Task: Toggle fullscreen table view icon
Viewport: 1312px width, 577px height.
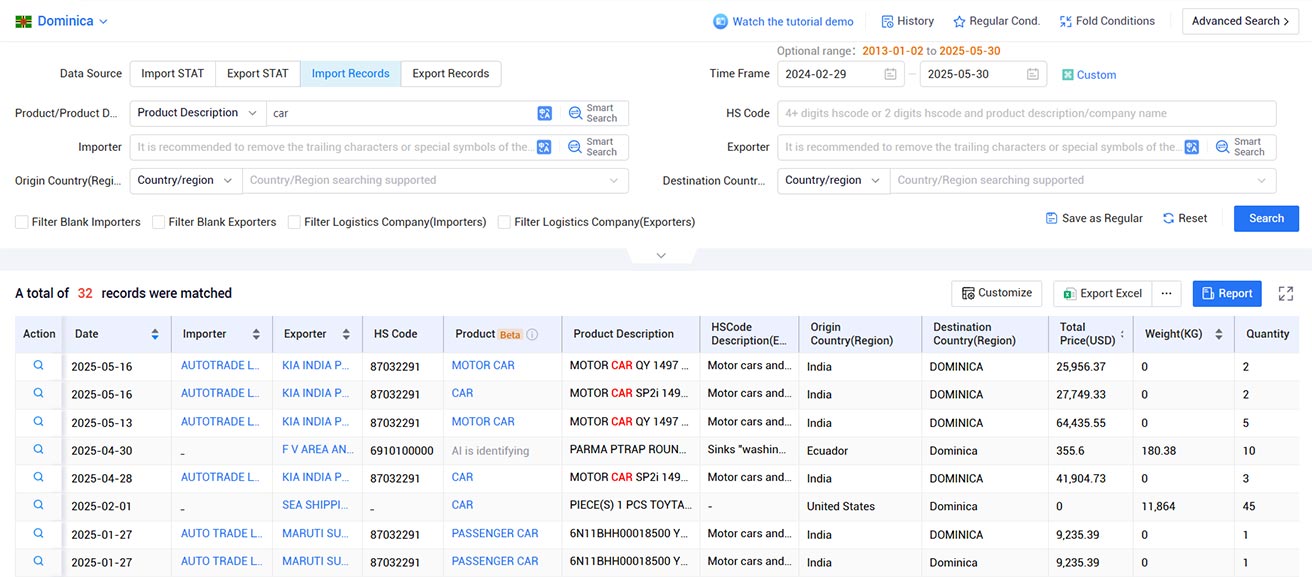Action: pyautogui.click(x=1286, y=293)
